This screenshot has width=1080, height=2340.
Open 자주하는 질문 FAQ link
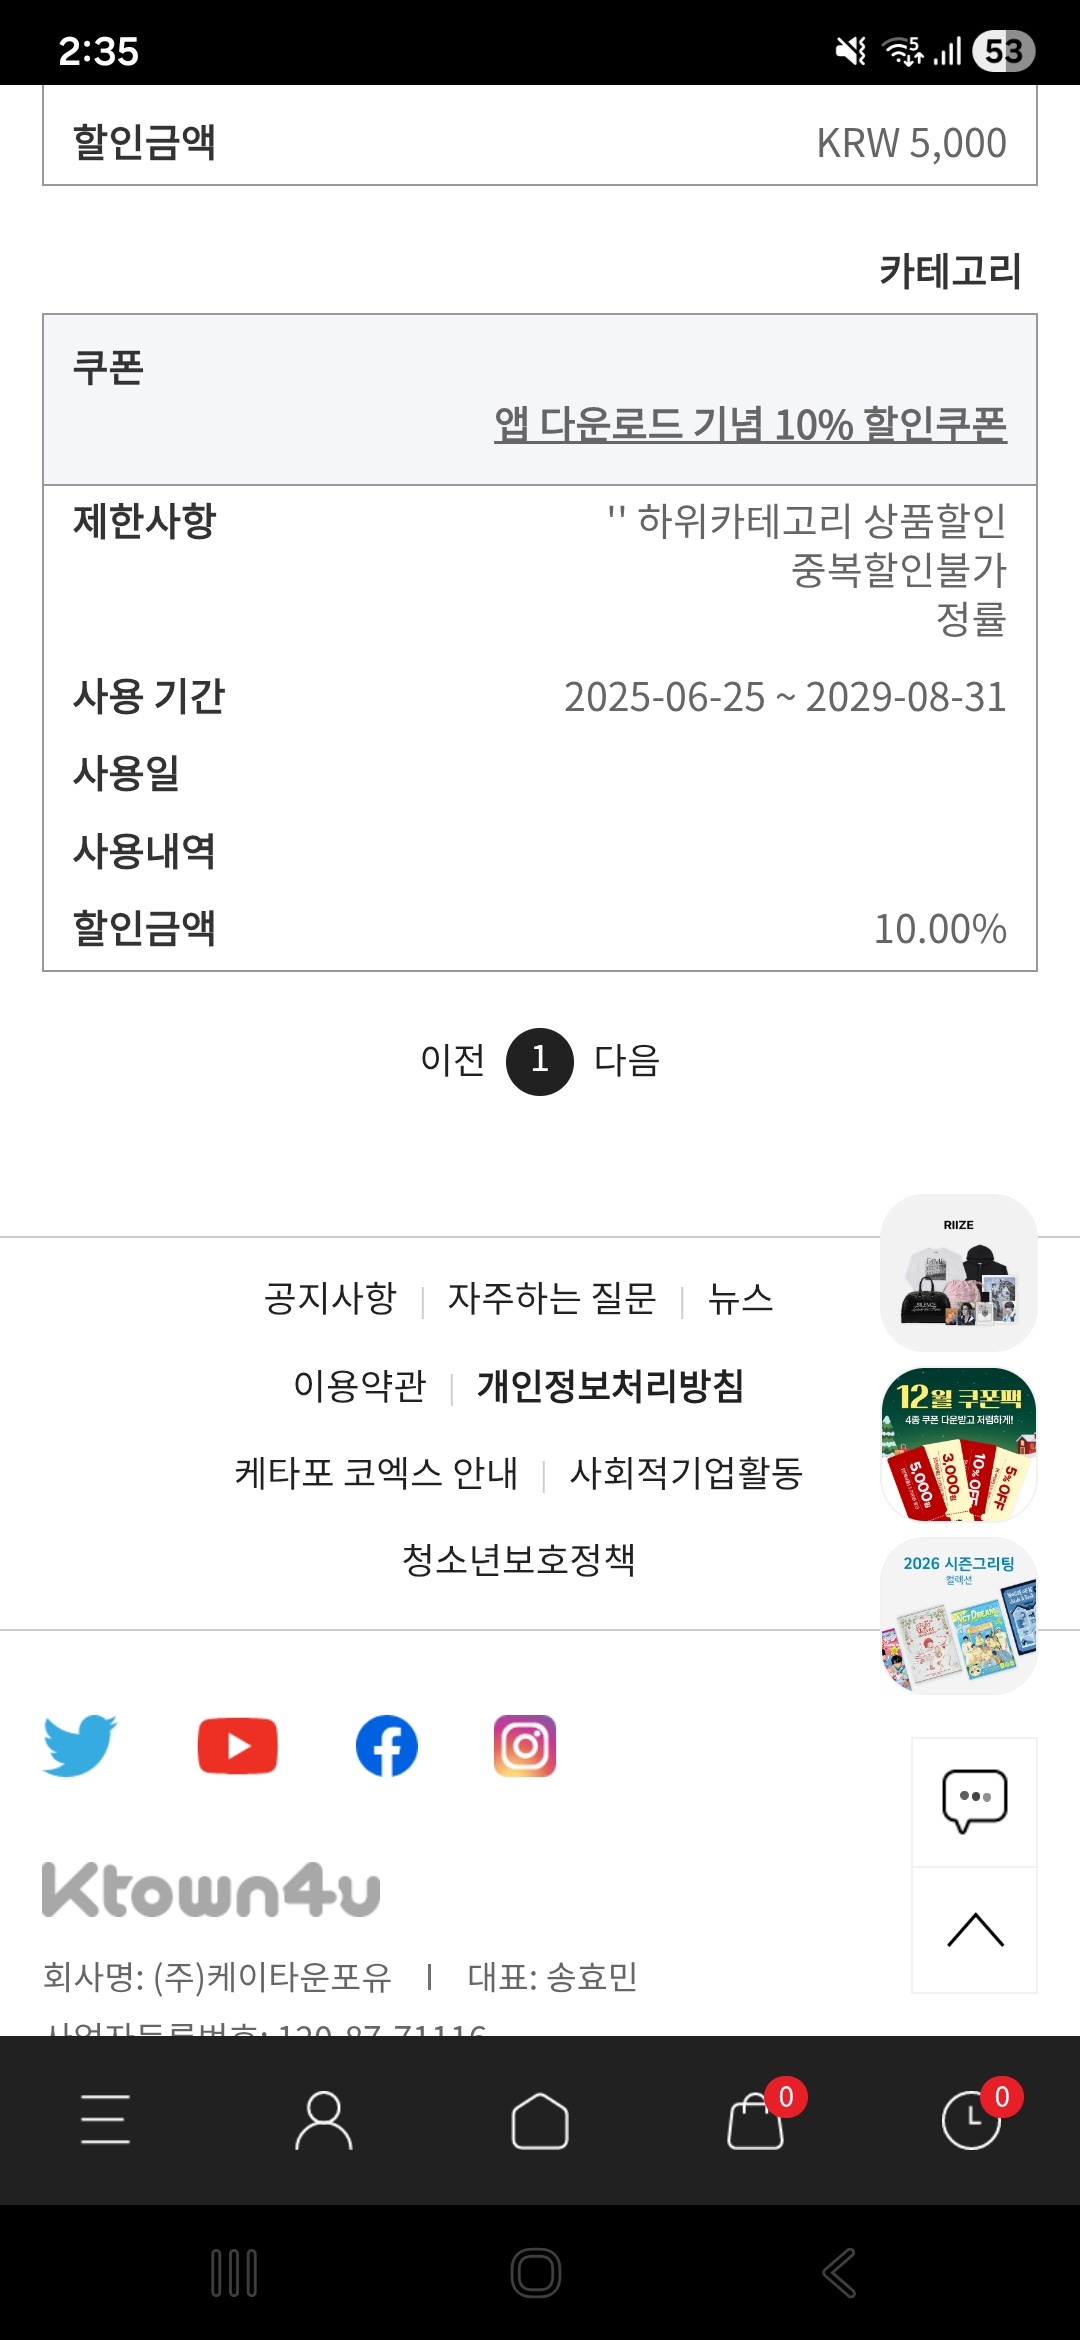coord(552,1299)
